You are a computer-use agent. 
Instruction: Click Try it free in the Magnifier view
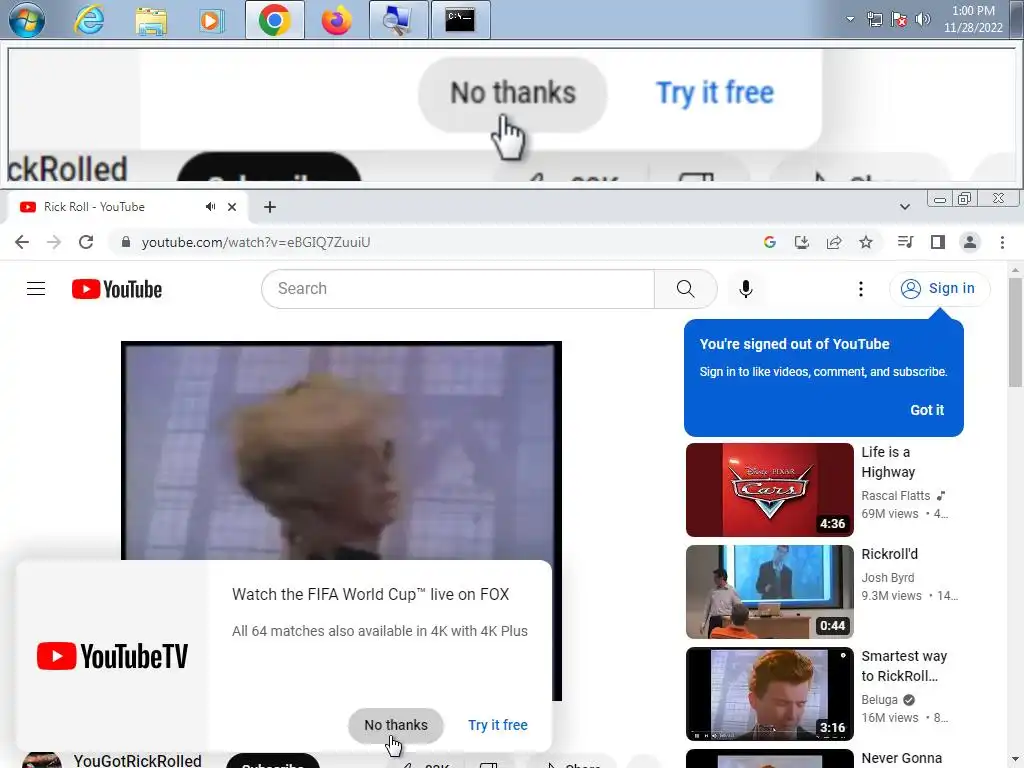tap(714, 93)
